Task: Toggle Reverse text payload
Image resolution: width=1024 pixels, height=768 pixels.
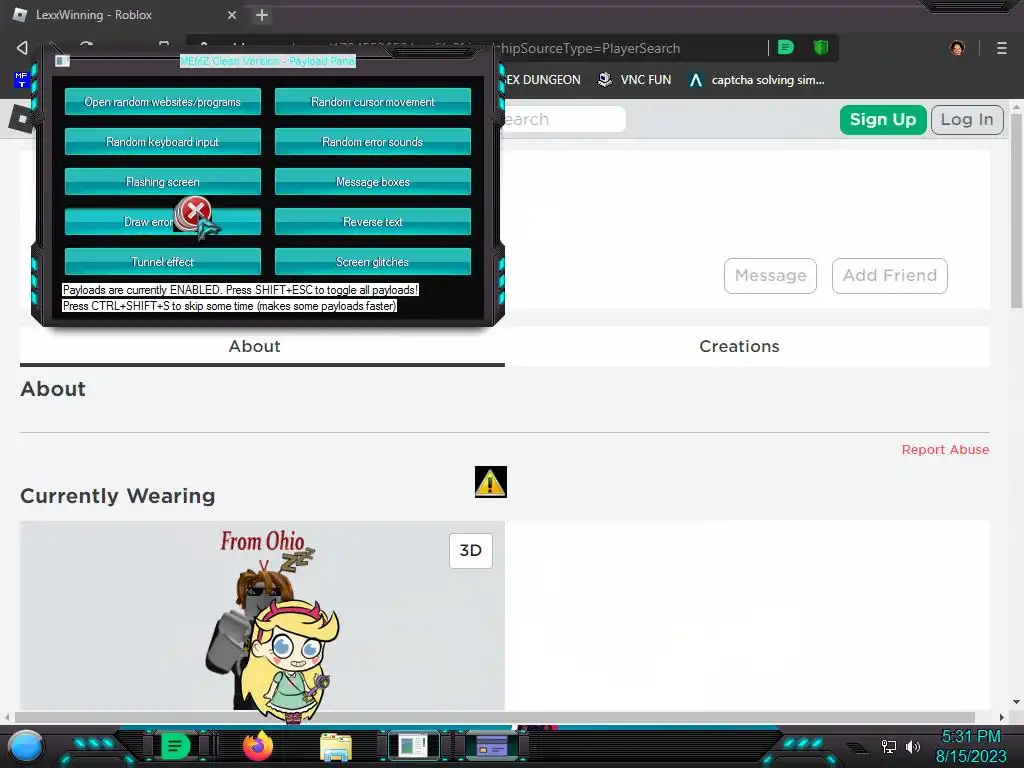Action: (373, 222)
